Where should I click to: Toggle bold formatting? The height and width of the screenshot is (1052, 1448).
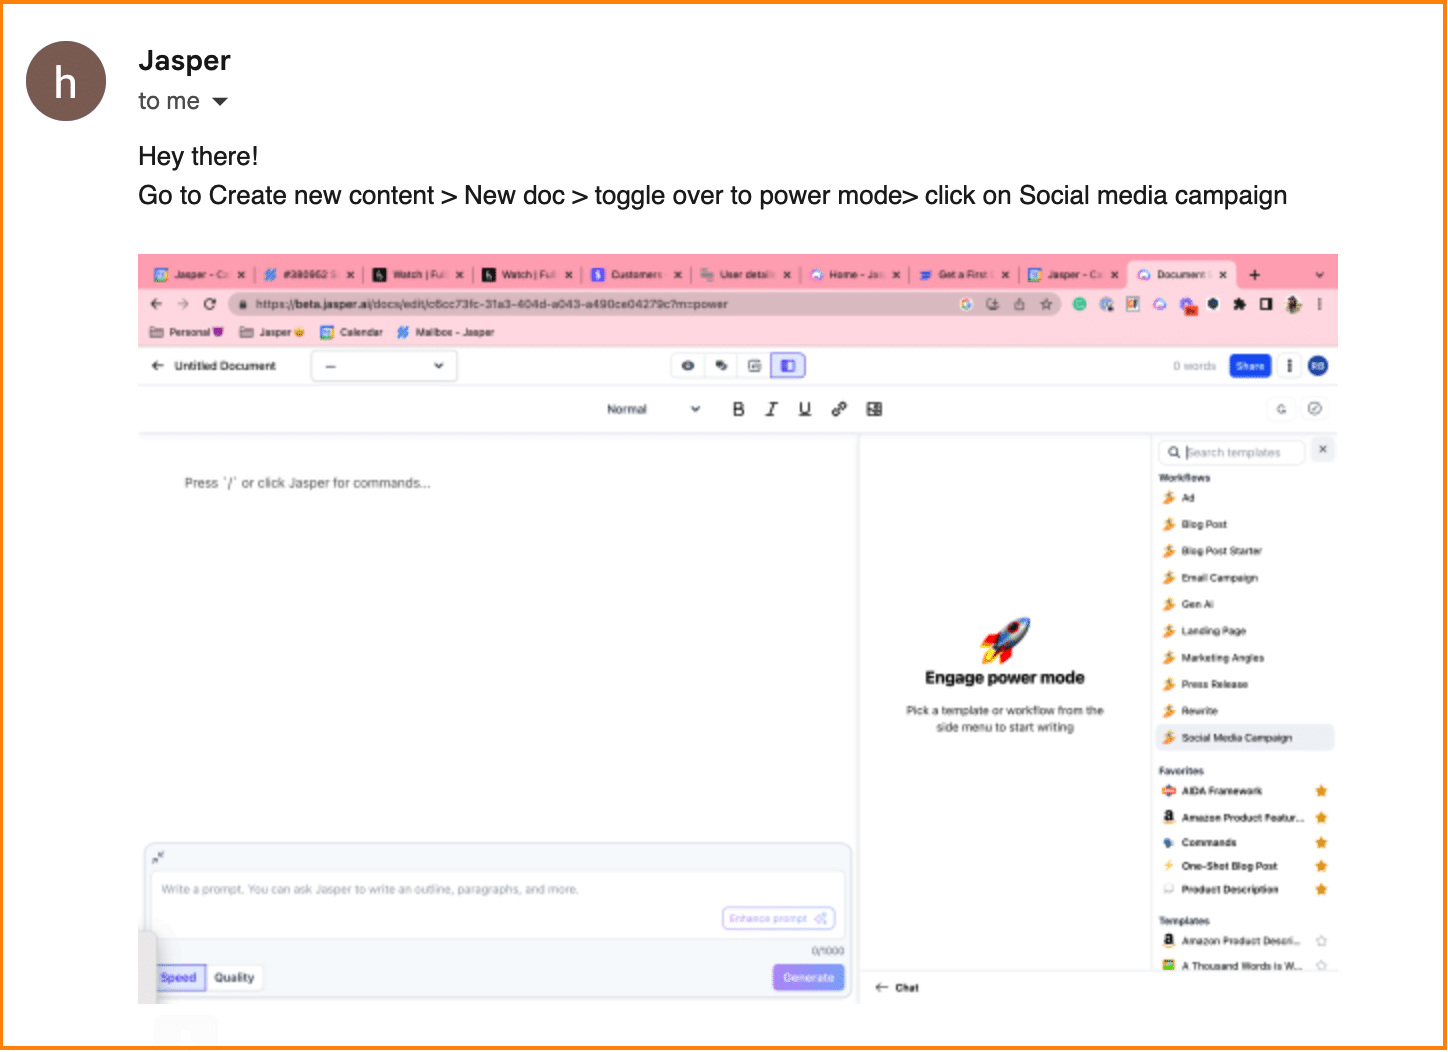738,409
